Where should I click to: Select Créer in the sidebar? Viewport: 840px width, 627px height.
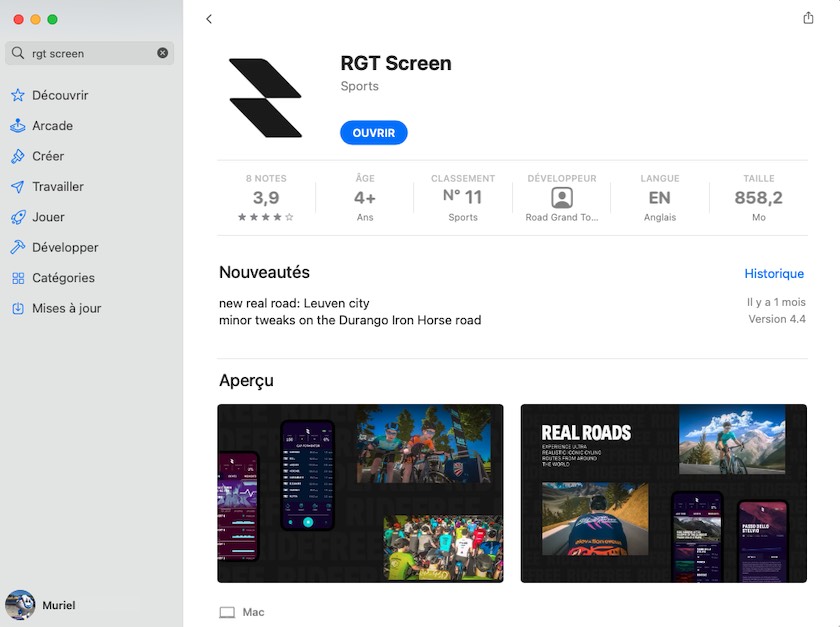tap(48, 156)
